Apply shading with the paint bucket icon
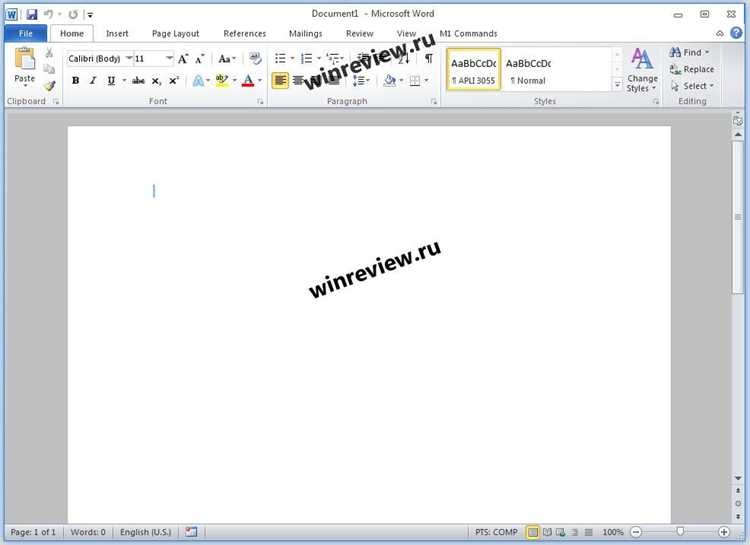The image size is (750, 545). (x=390, y=80)
